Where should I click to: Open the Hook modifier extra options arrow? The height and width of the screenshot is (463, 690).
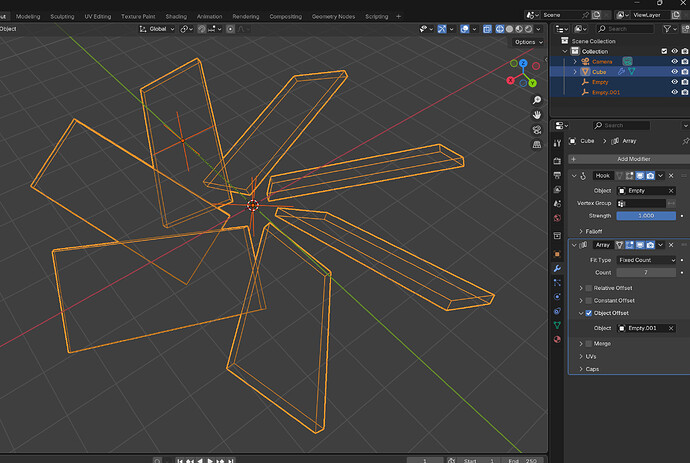point(661,176)
